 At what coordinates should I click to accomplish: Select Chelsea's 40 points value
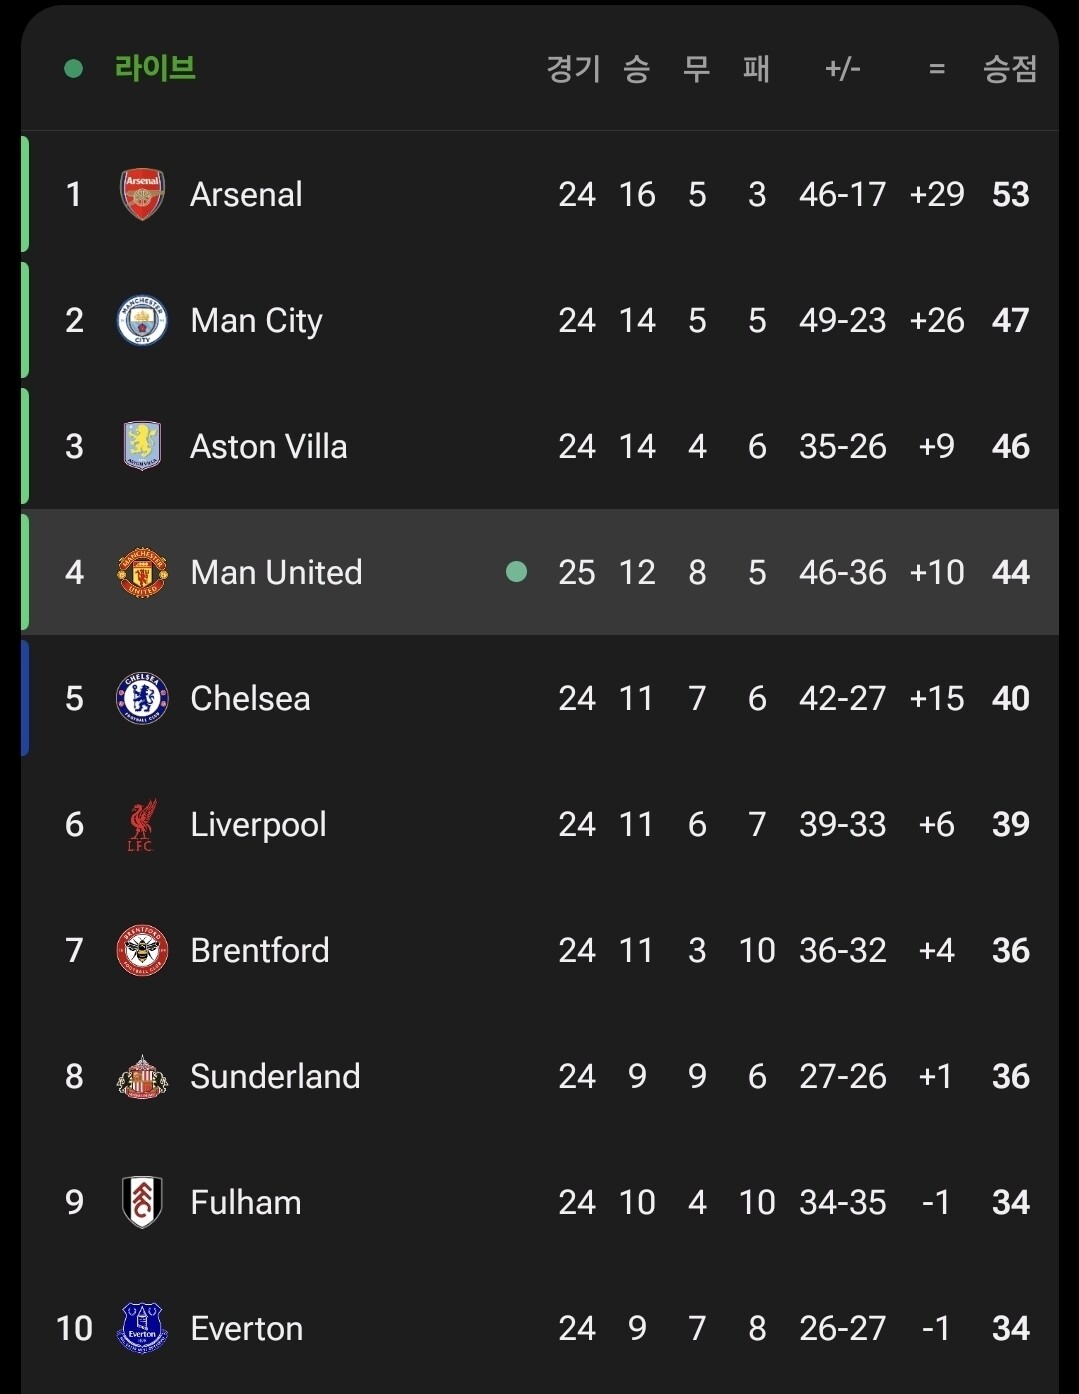click(x=1010, y=698)
